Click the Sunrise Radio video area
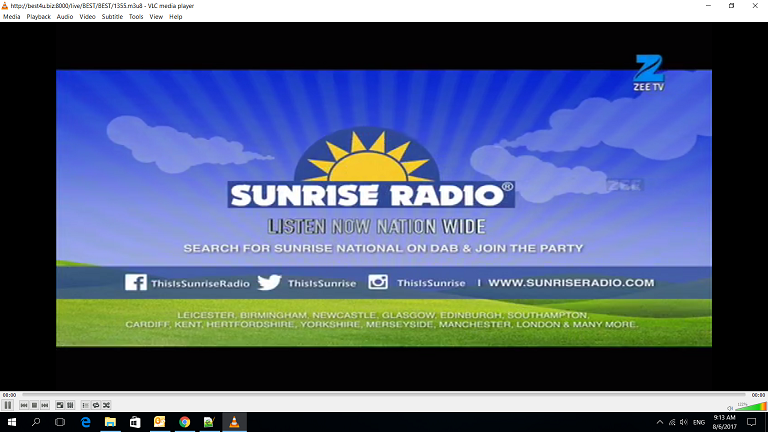Image resolution: width=768 pixels, height=432 pixels. coord(384,208)
